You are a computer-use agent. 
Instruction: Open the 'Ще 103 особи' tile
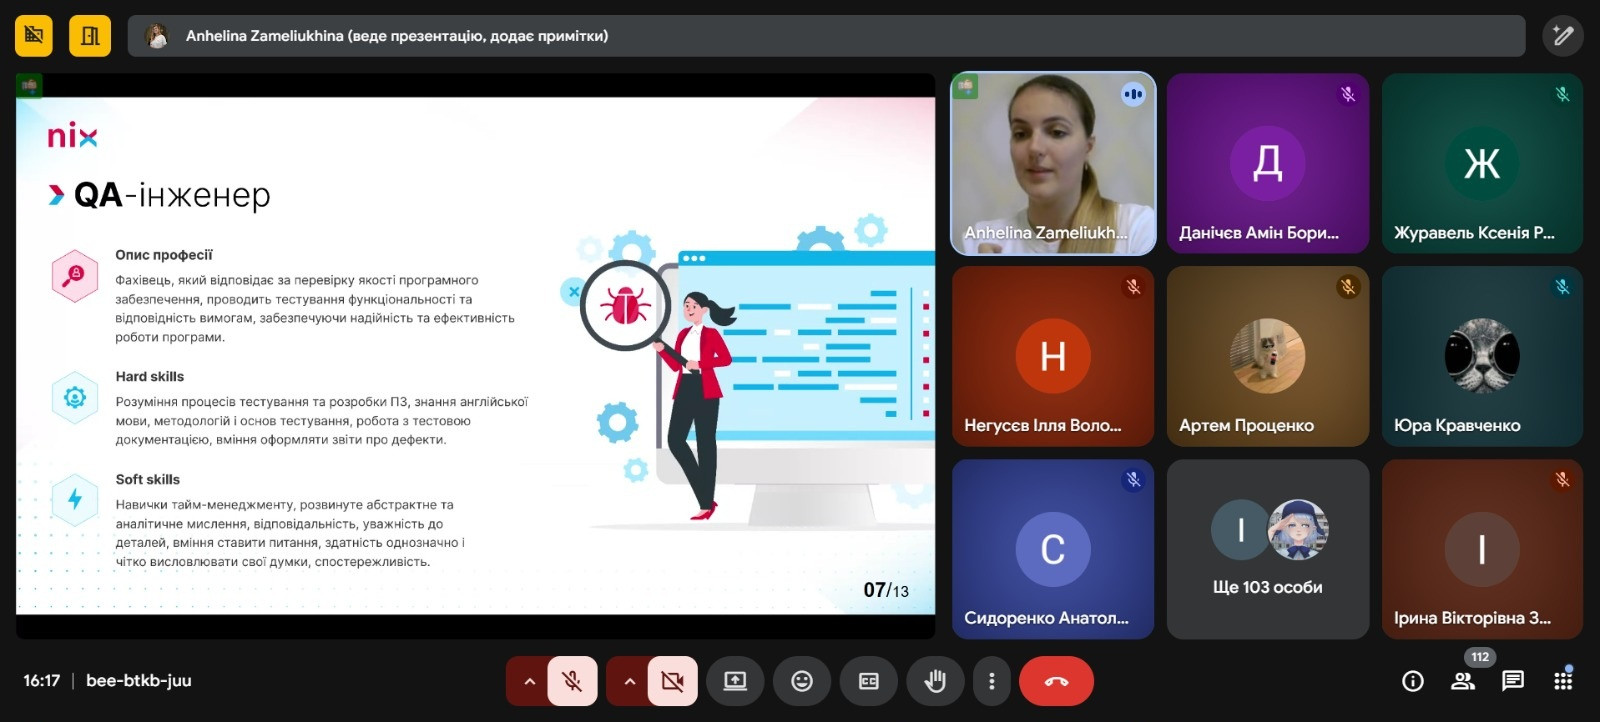pyautogui.click(x=1267, y=549)
